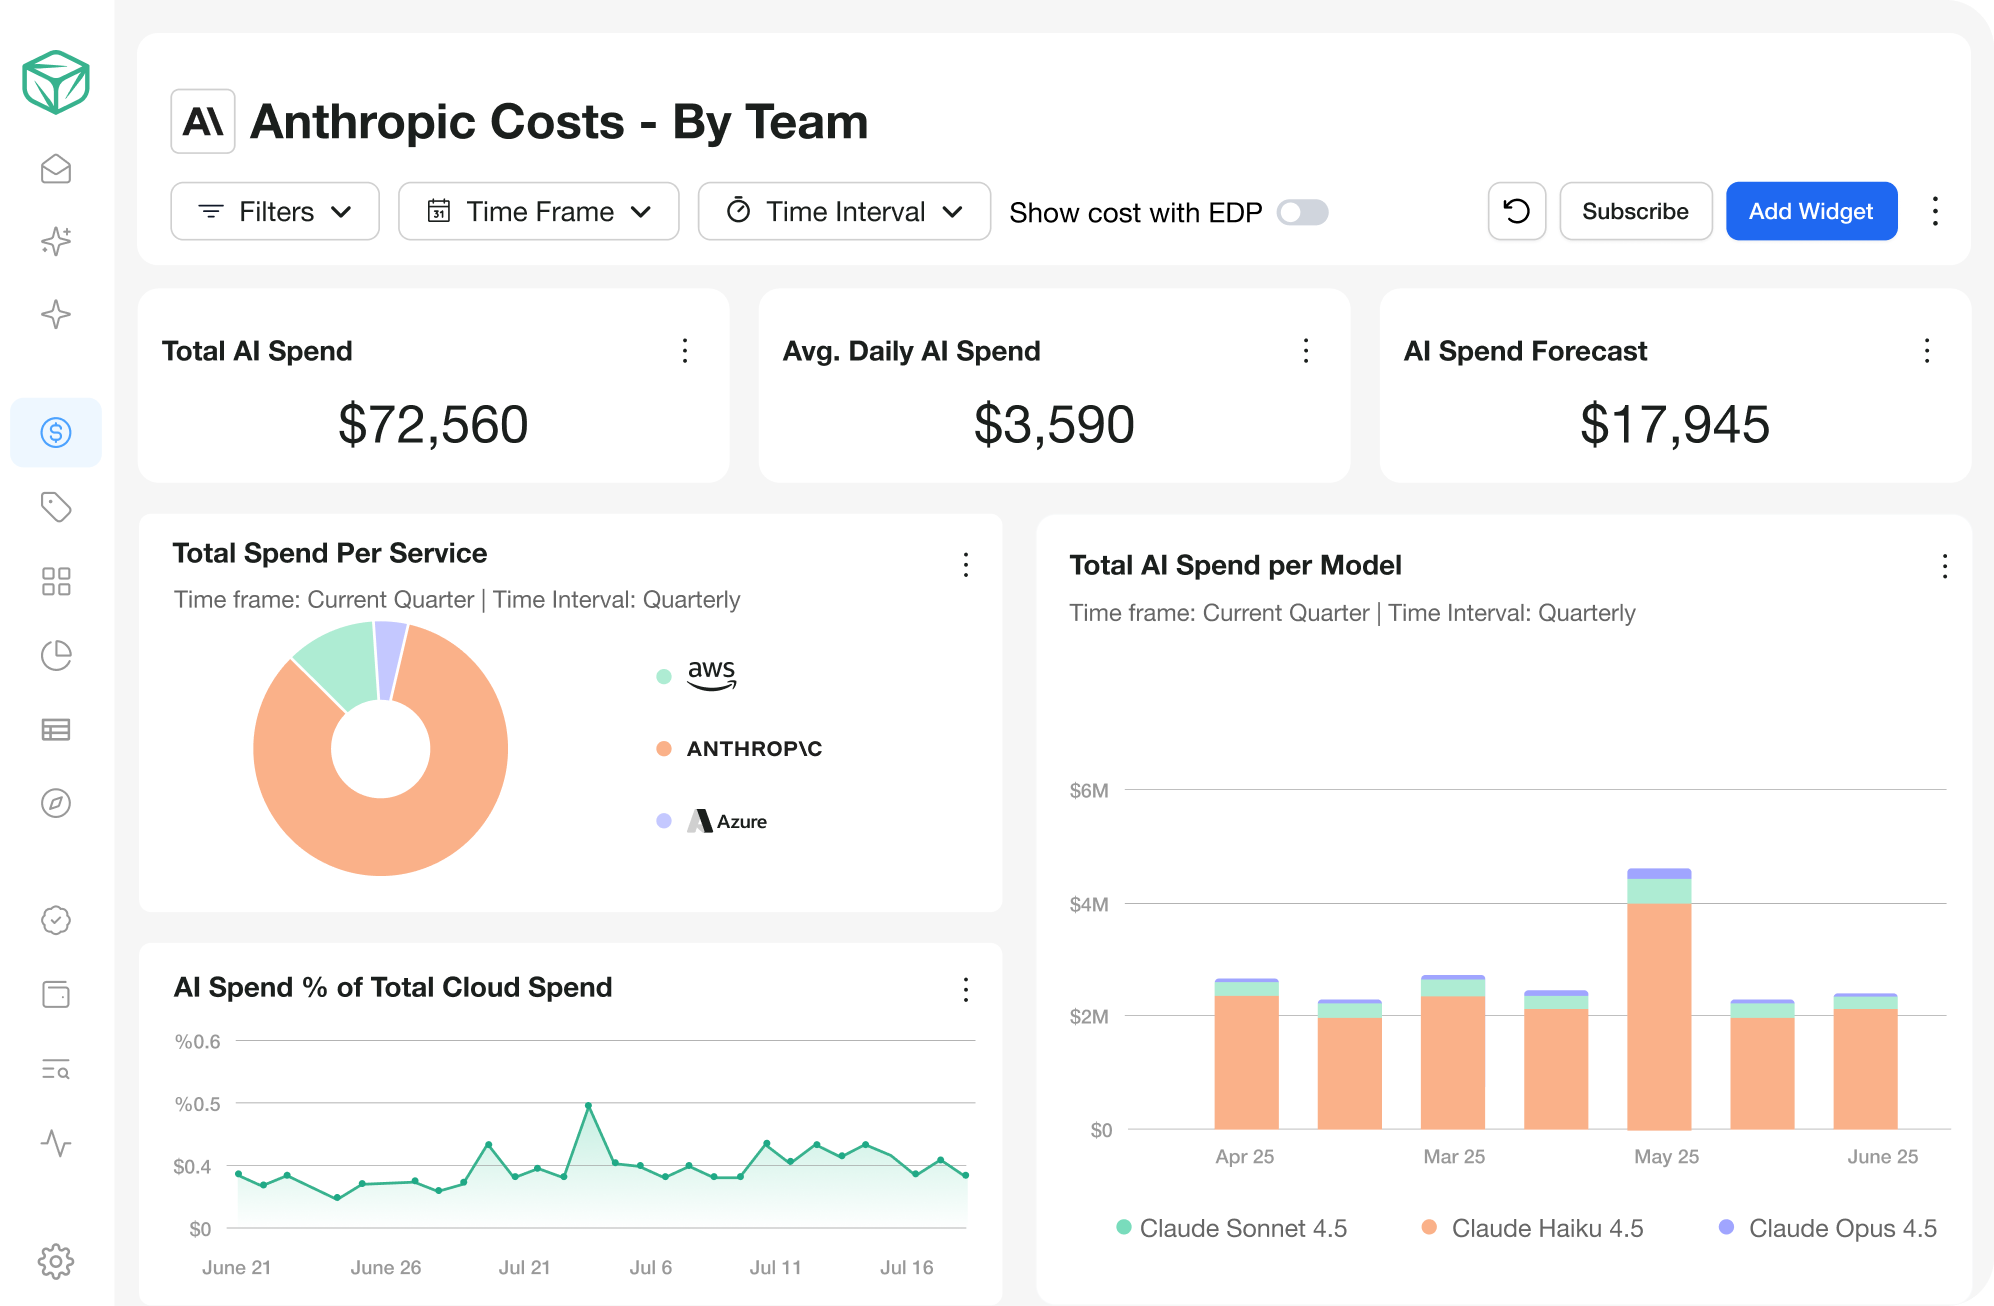Click the Anthropic legend color dot

[664, 749]
